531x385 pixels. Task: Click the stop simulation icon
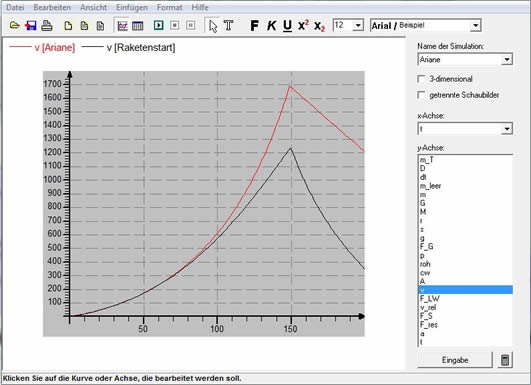click(175, 25)
